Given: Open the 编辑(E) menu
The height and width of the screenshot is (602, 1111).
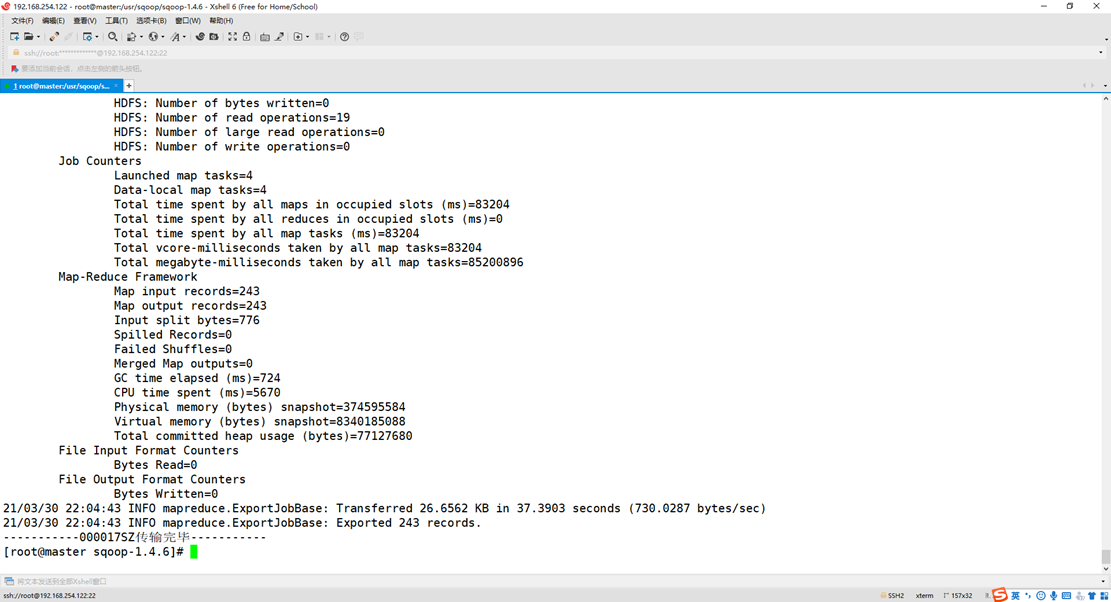Looking at the screenshot, I should point(53,21).
